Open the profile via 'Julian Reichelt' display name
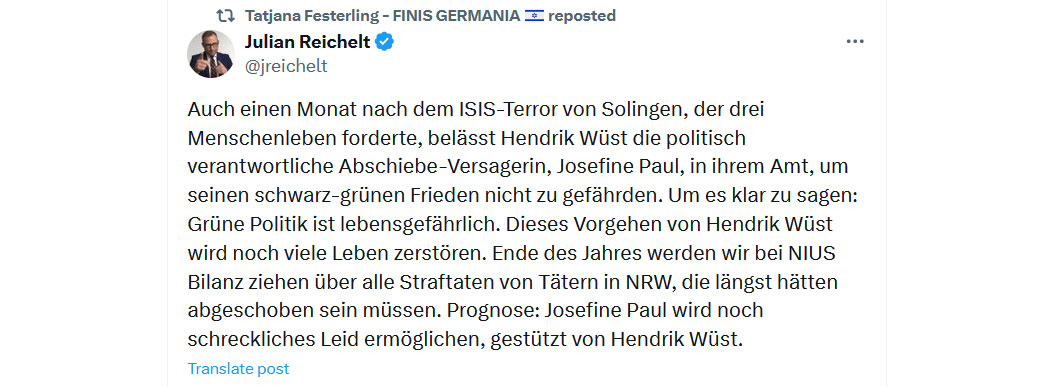1050x387 pixels. point(307,42)
